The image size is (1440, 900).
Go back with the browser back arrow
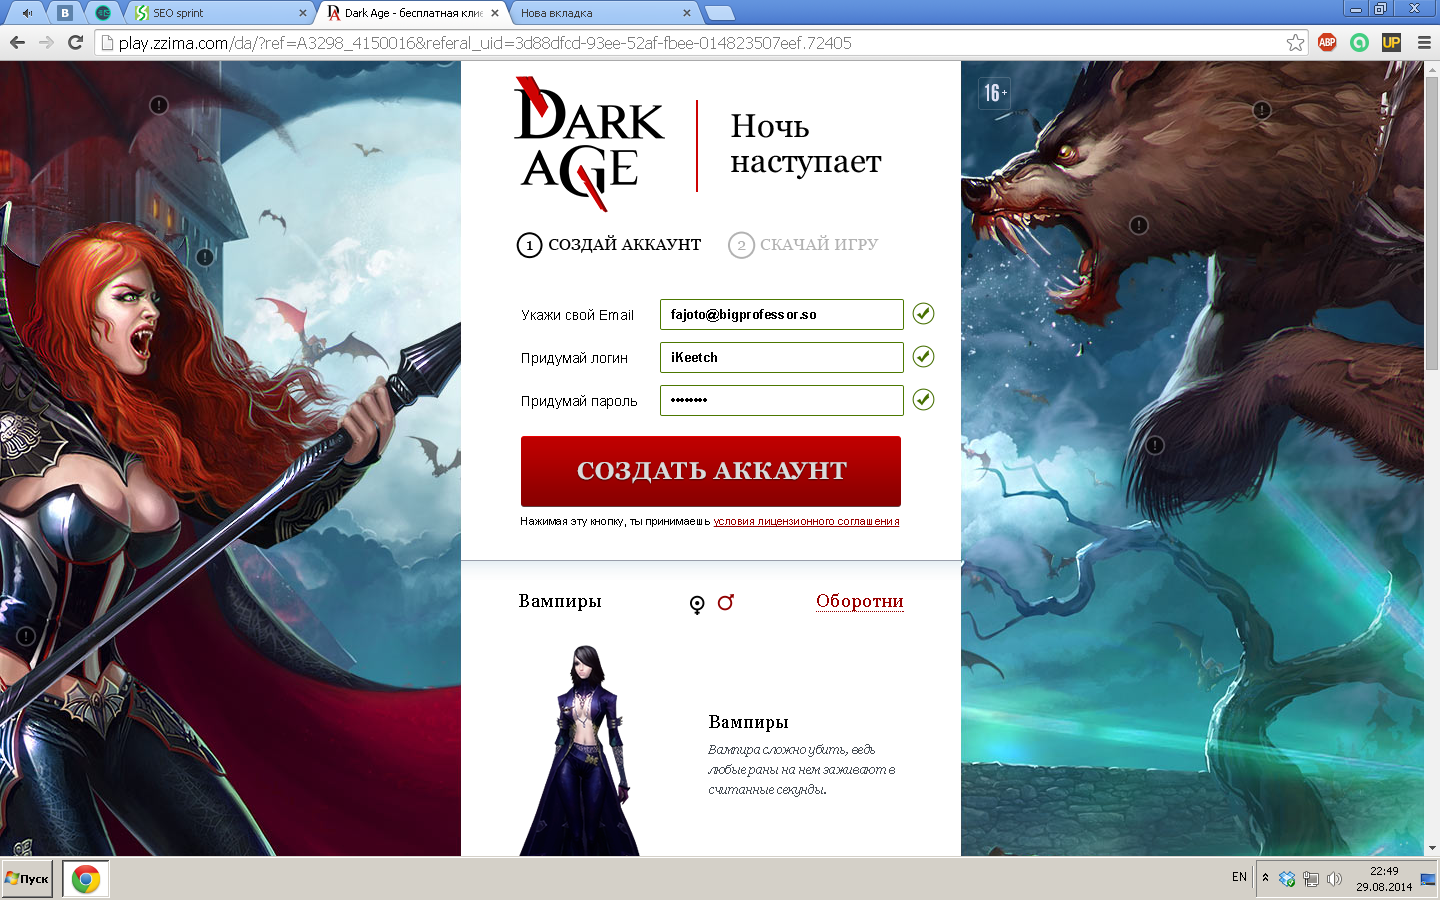coord(17,42)
